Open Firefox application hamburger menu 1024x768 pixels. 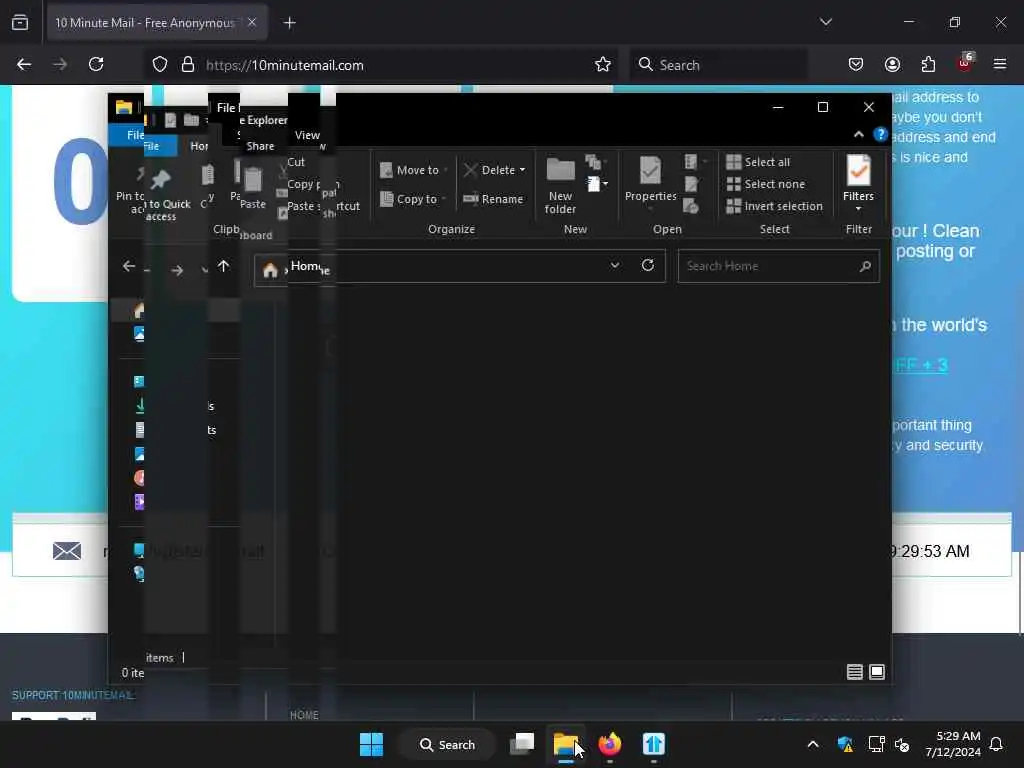pyautogui.click(x=1000, y=64)
